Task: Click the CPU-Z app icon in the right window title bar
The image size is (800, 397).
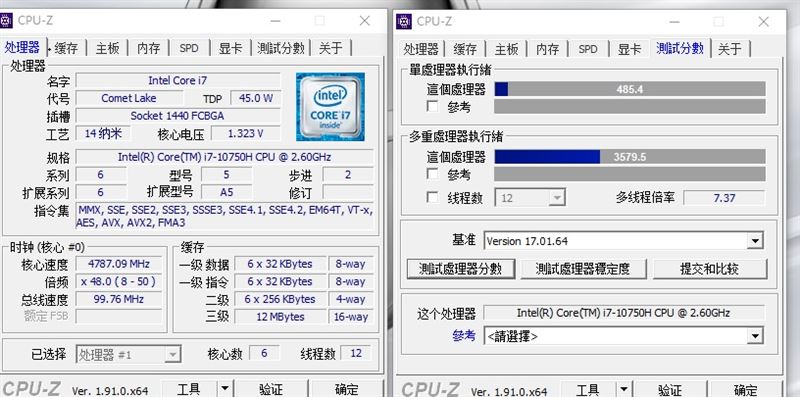Action: click(x=404, y=21)
